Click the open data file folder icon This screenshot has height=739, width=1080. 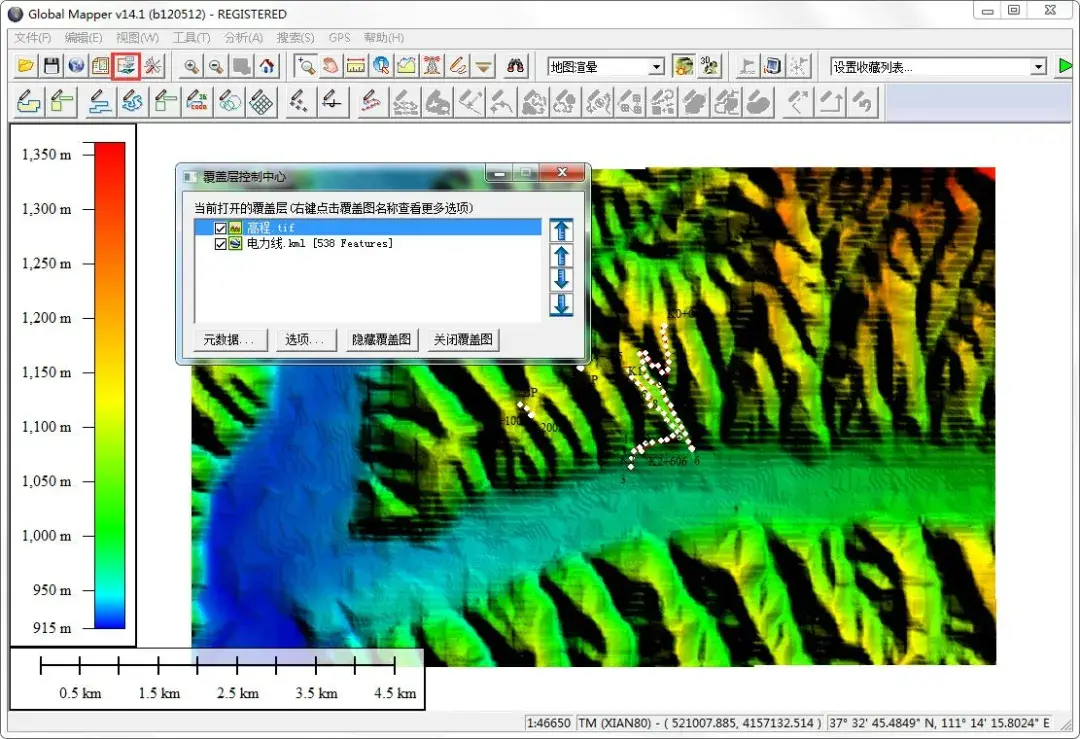(26, 66)
